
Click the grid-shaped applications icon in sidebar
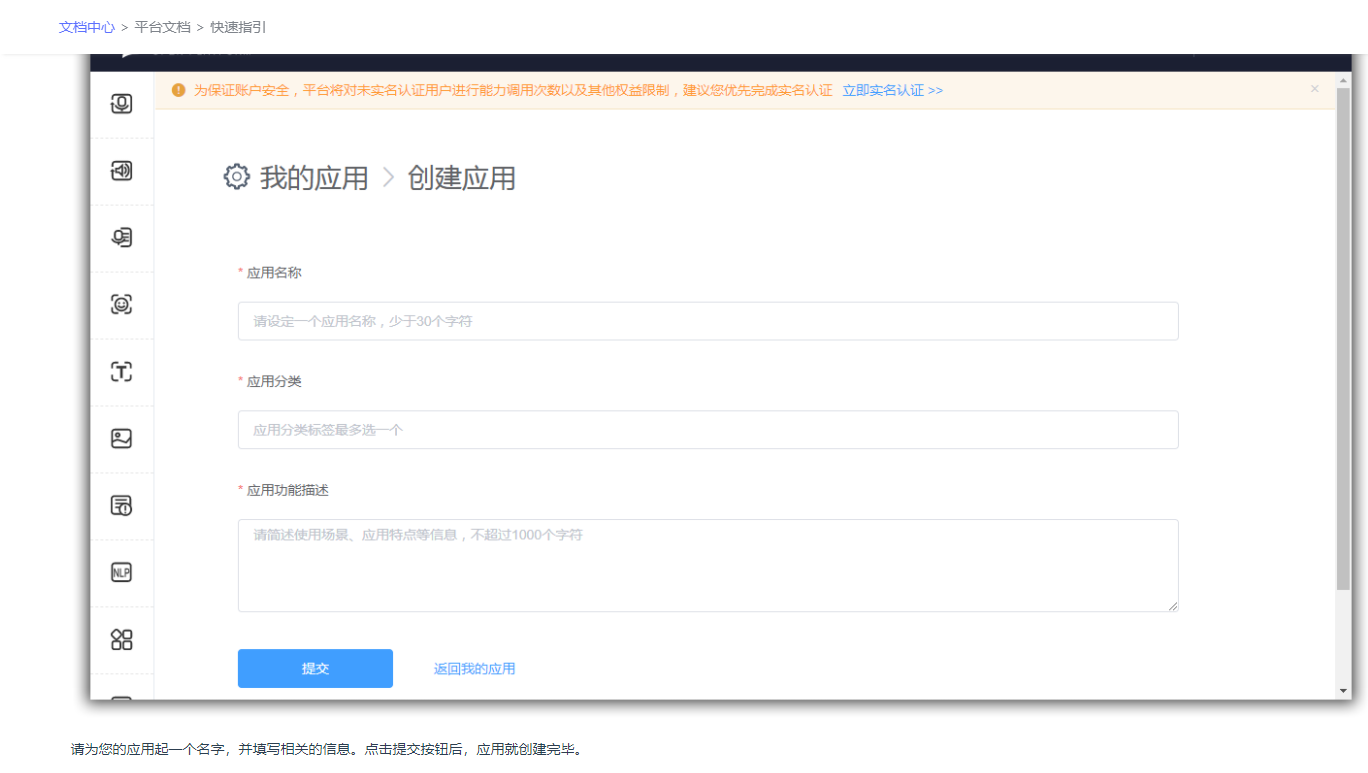point(121,639)
